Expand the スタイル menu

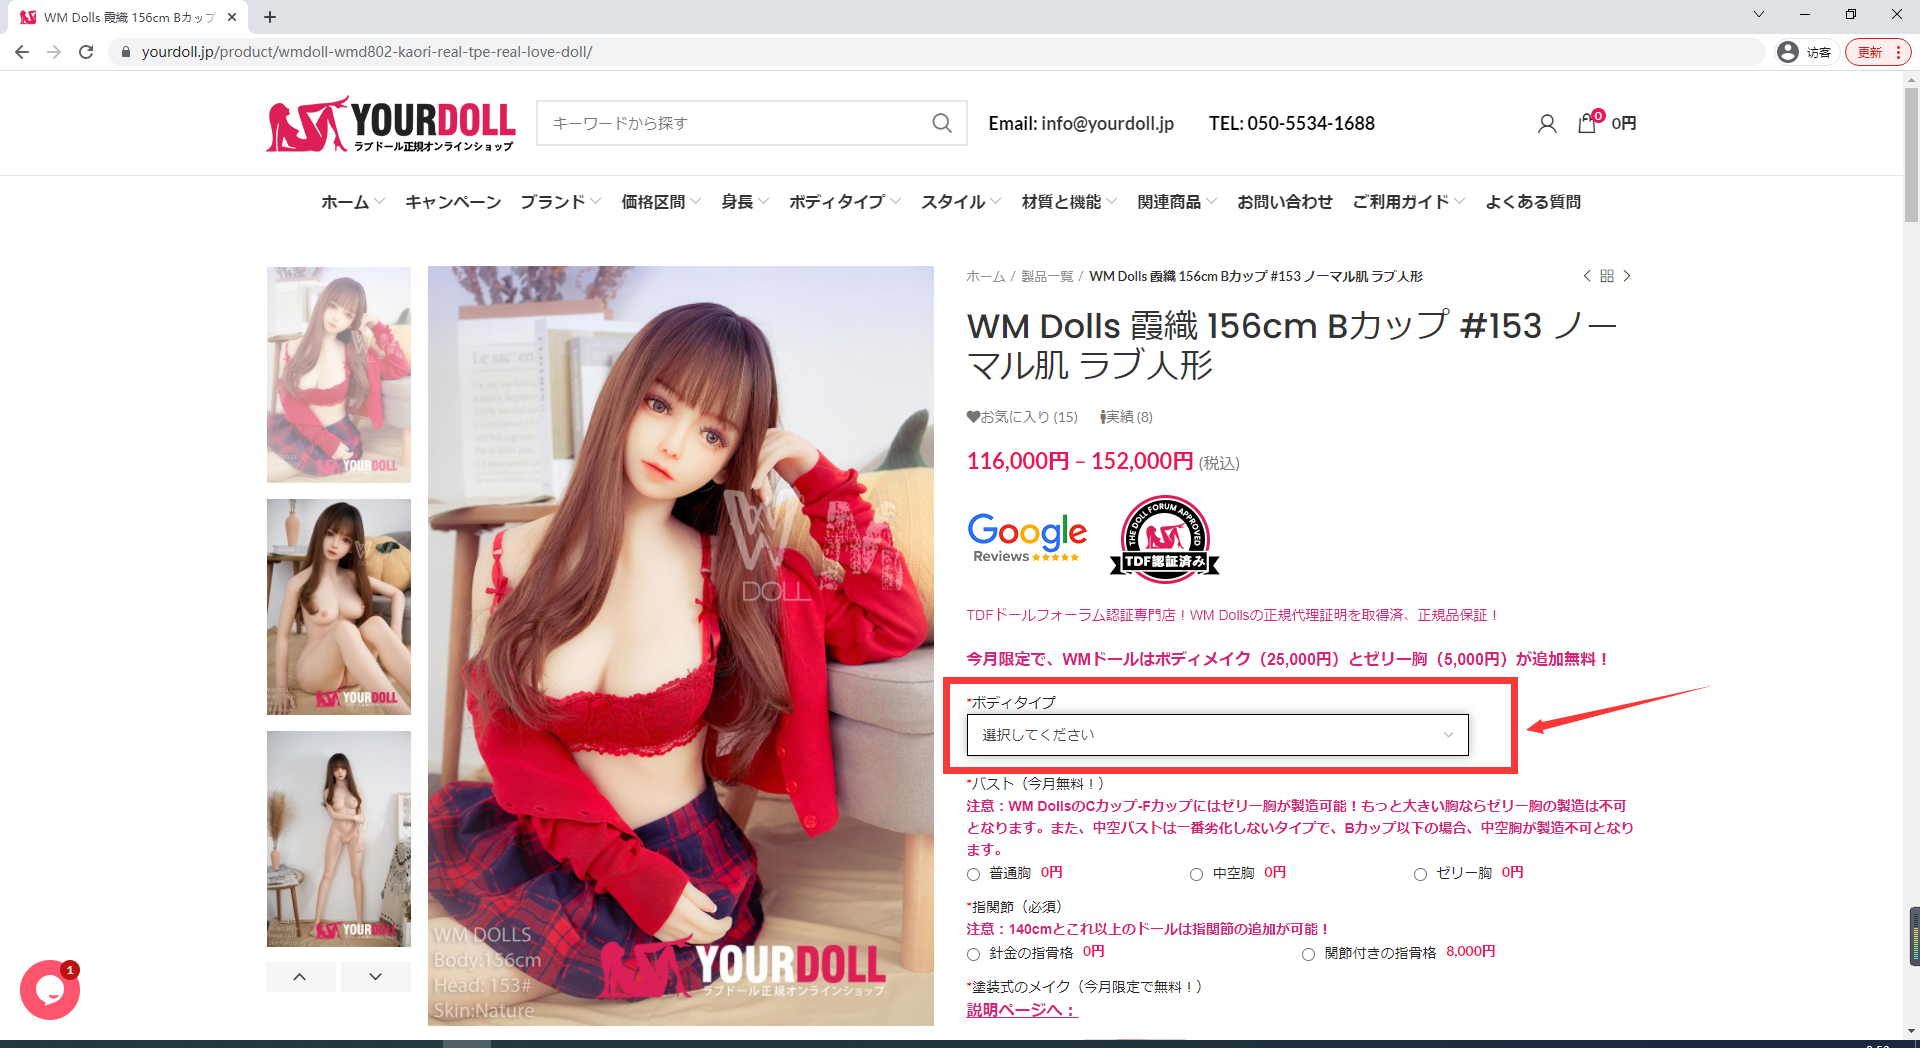(x=961, y=202)
